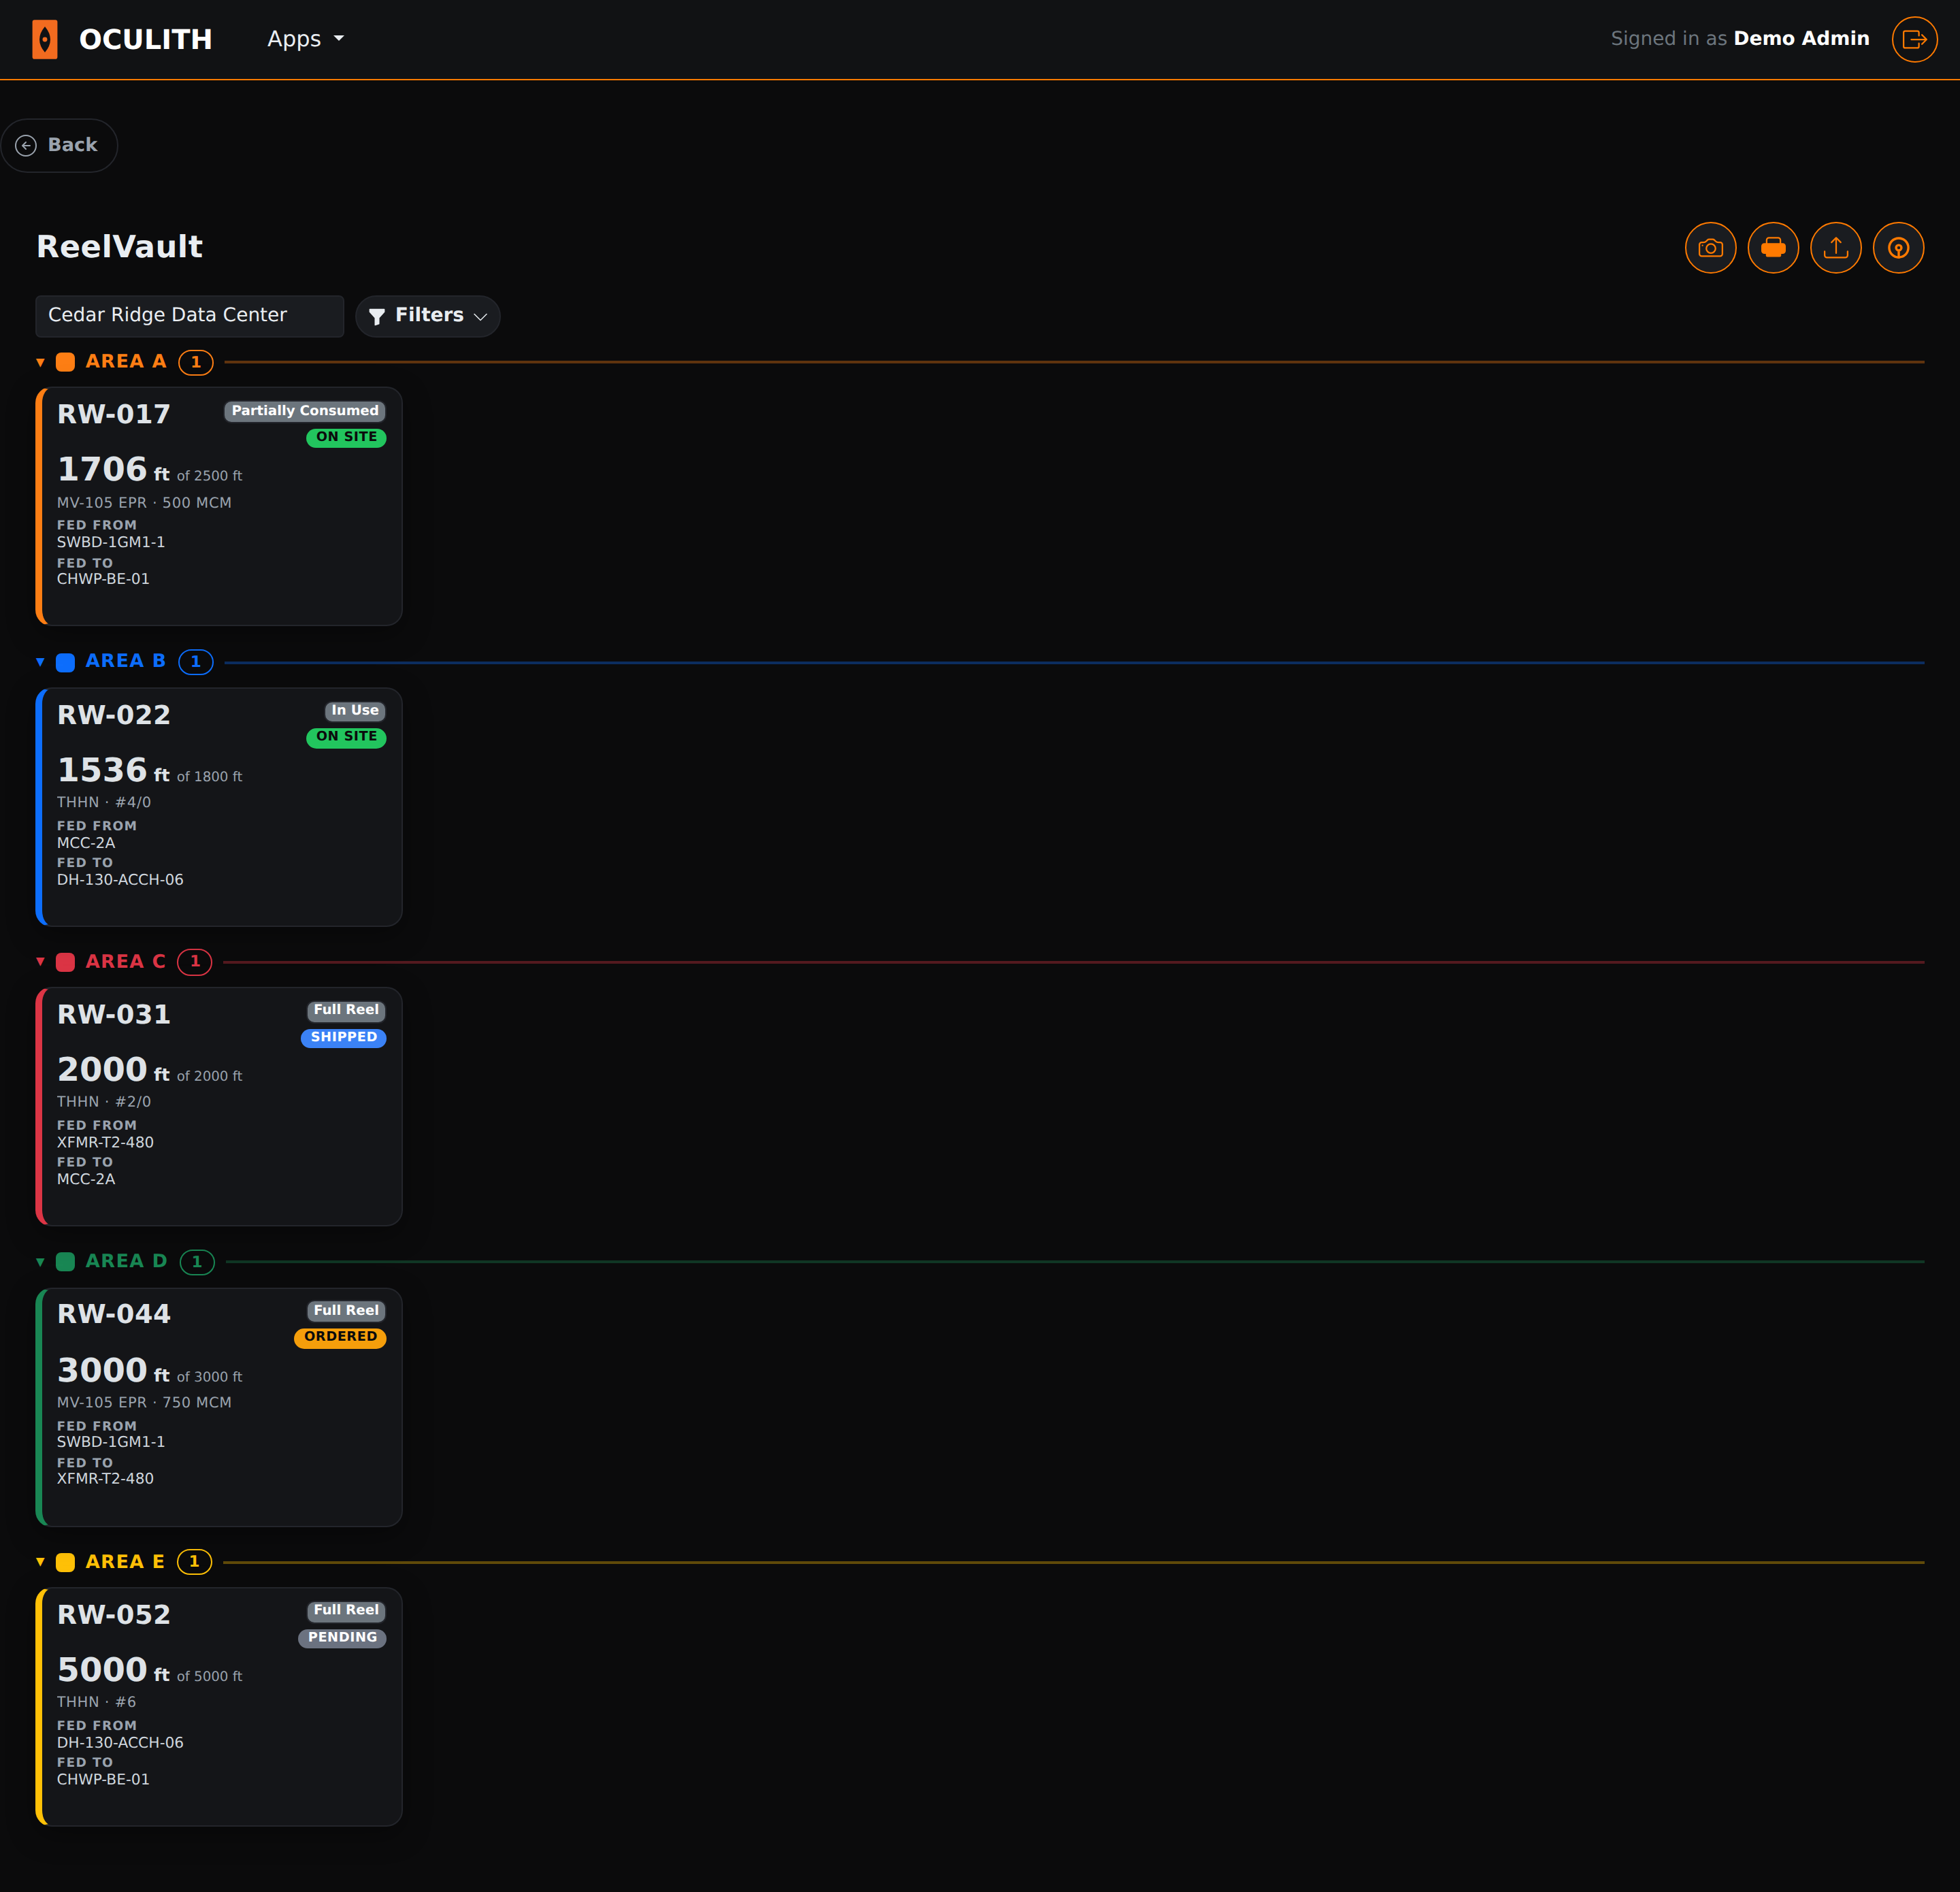
Task: Click the green Area D color swatch
Action: coord(65,1262)
